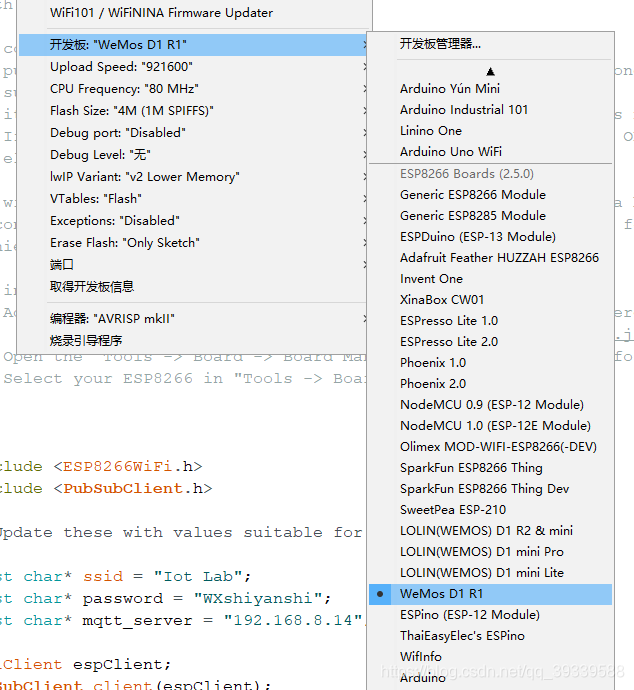Click the "WXshiyanshi" password string

(257, 598)
